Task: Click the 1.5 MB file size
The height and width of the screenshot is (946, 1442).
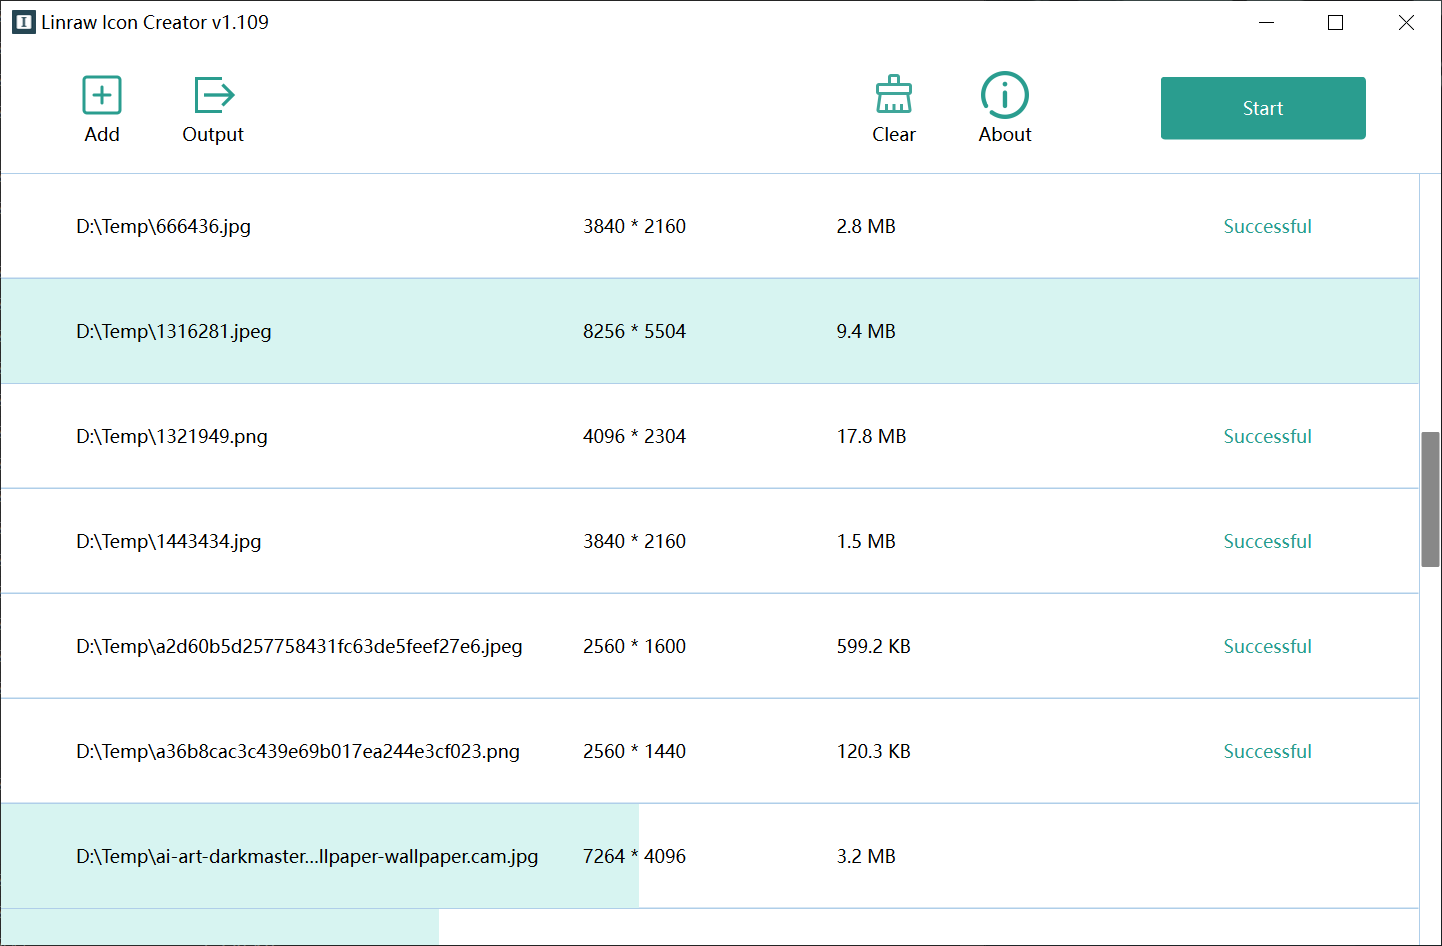Action: click(866, 541)
